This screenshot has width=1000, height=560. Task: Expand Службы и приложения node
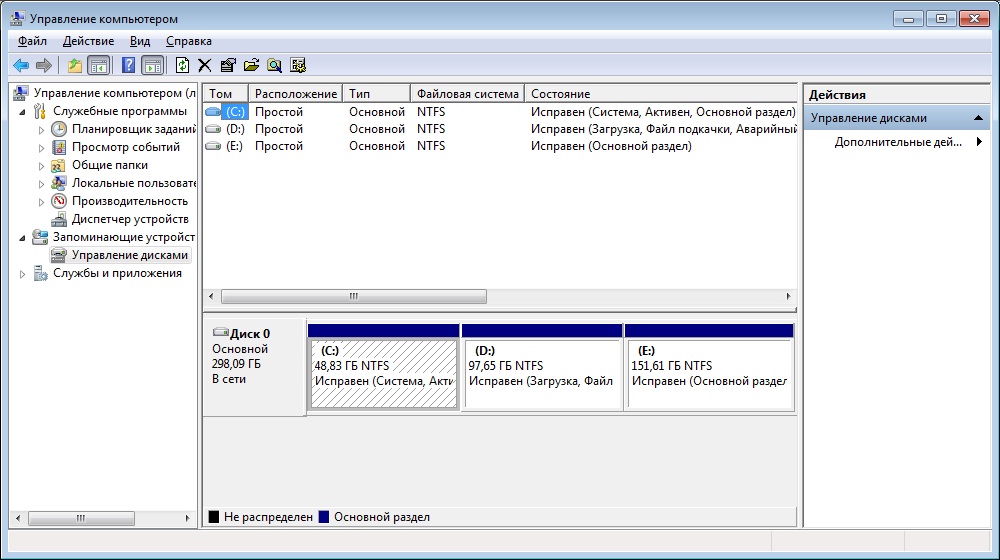click(22, 274)
